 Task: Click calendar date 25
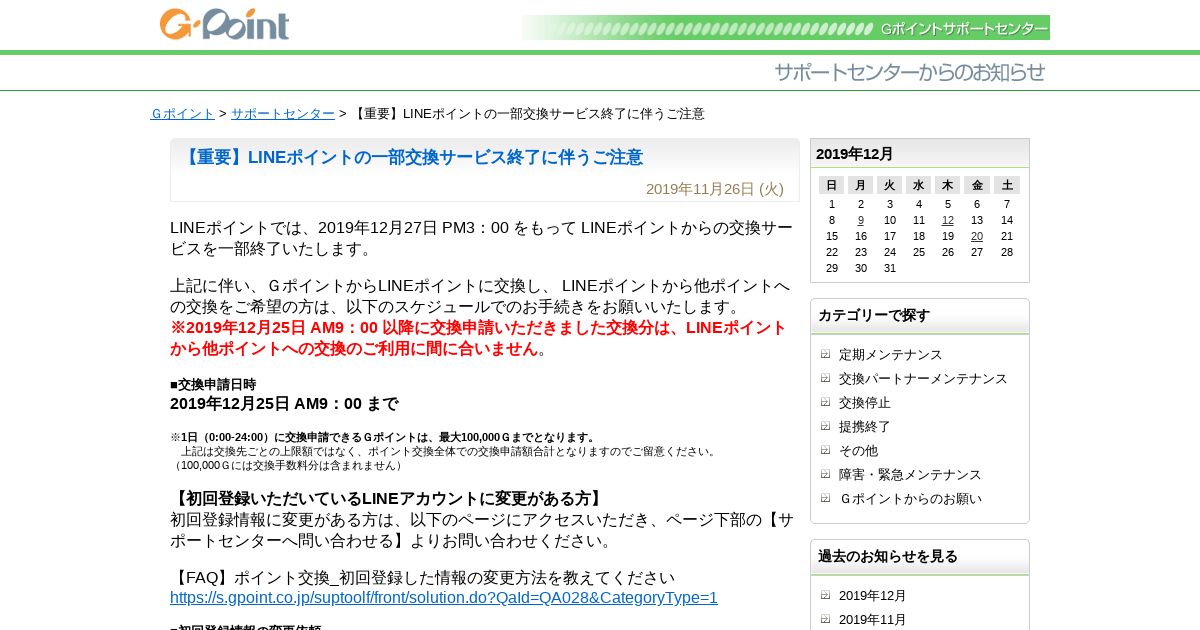[919, 252]
